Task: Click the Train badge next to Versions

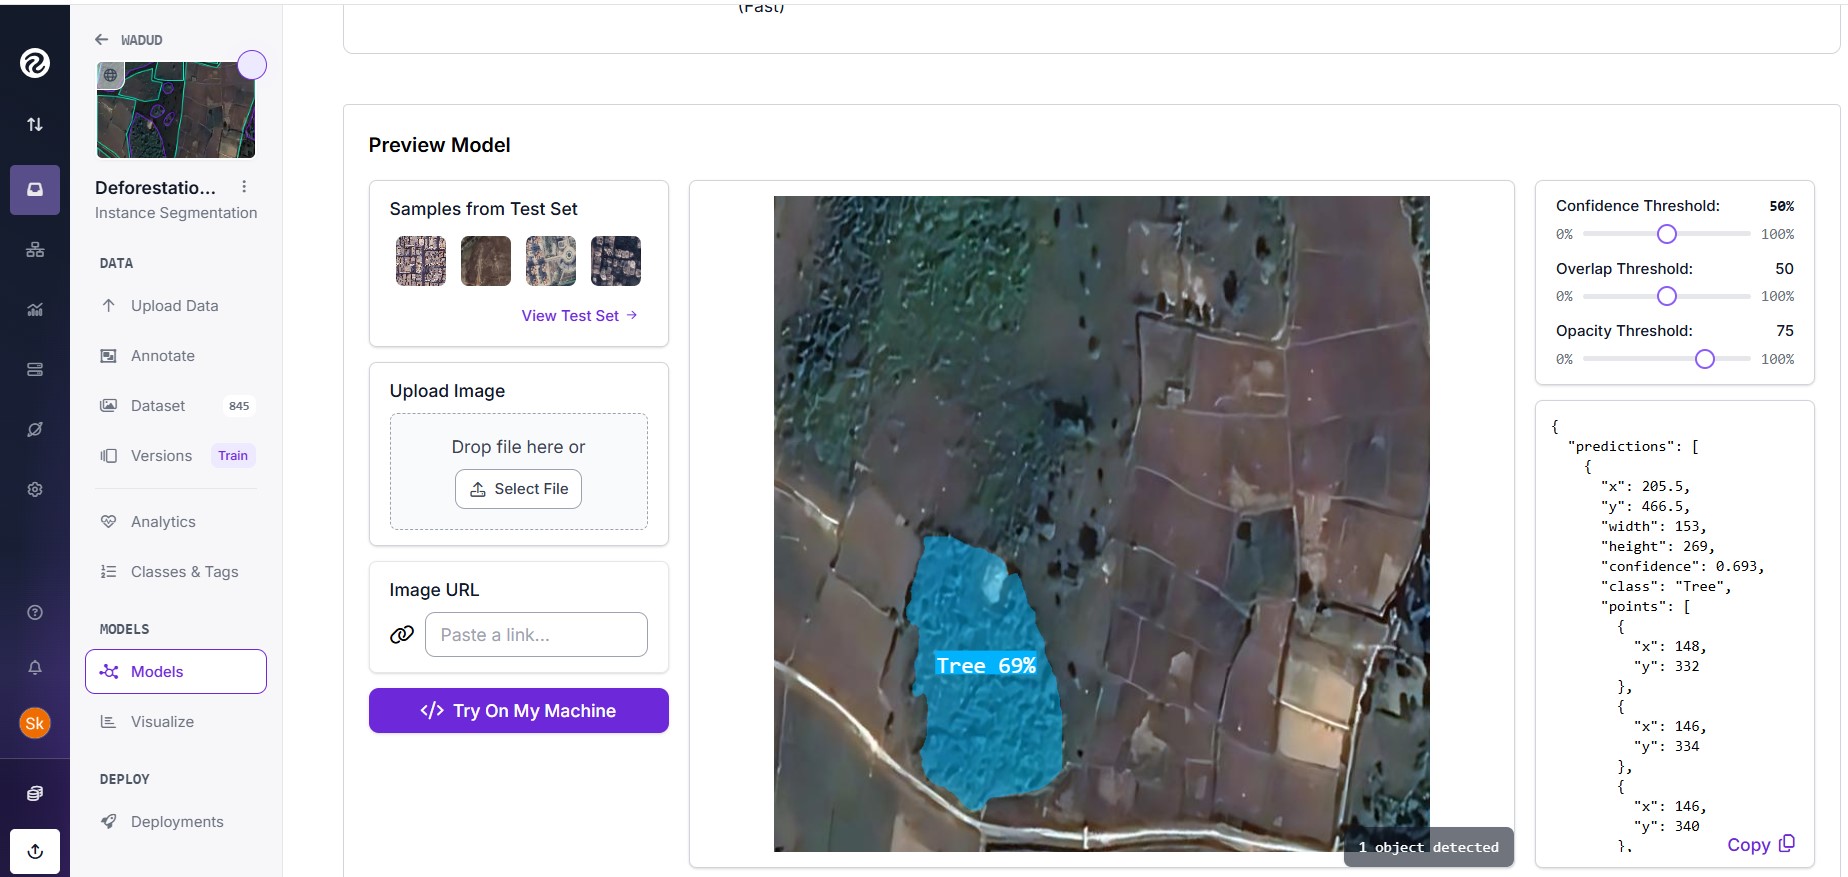Action: click(x=233, y=456)
